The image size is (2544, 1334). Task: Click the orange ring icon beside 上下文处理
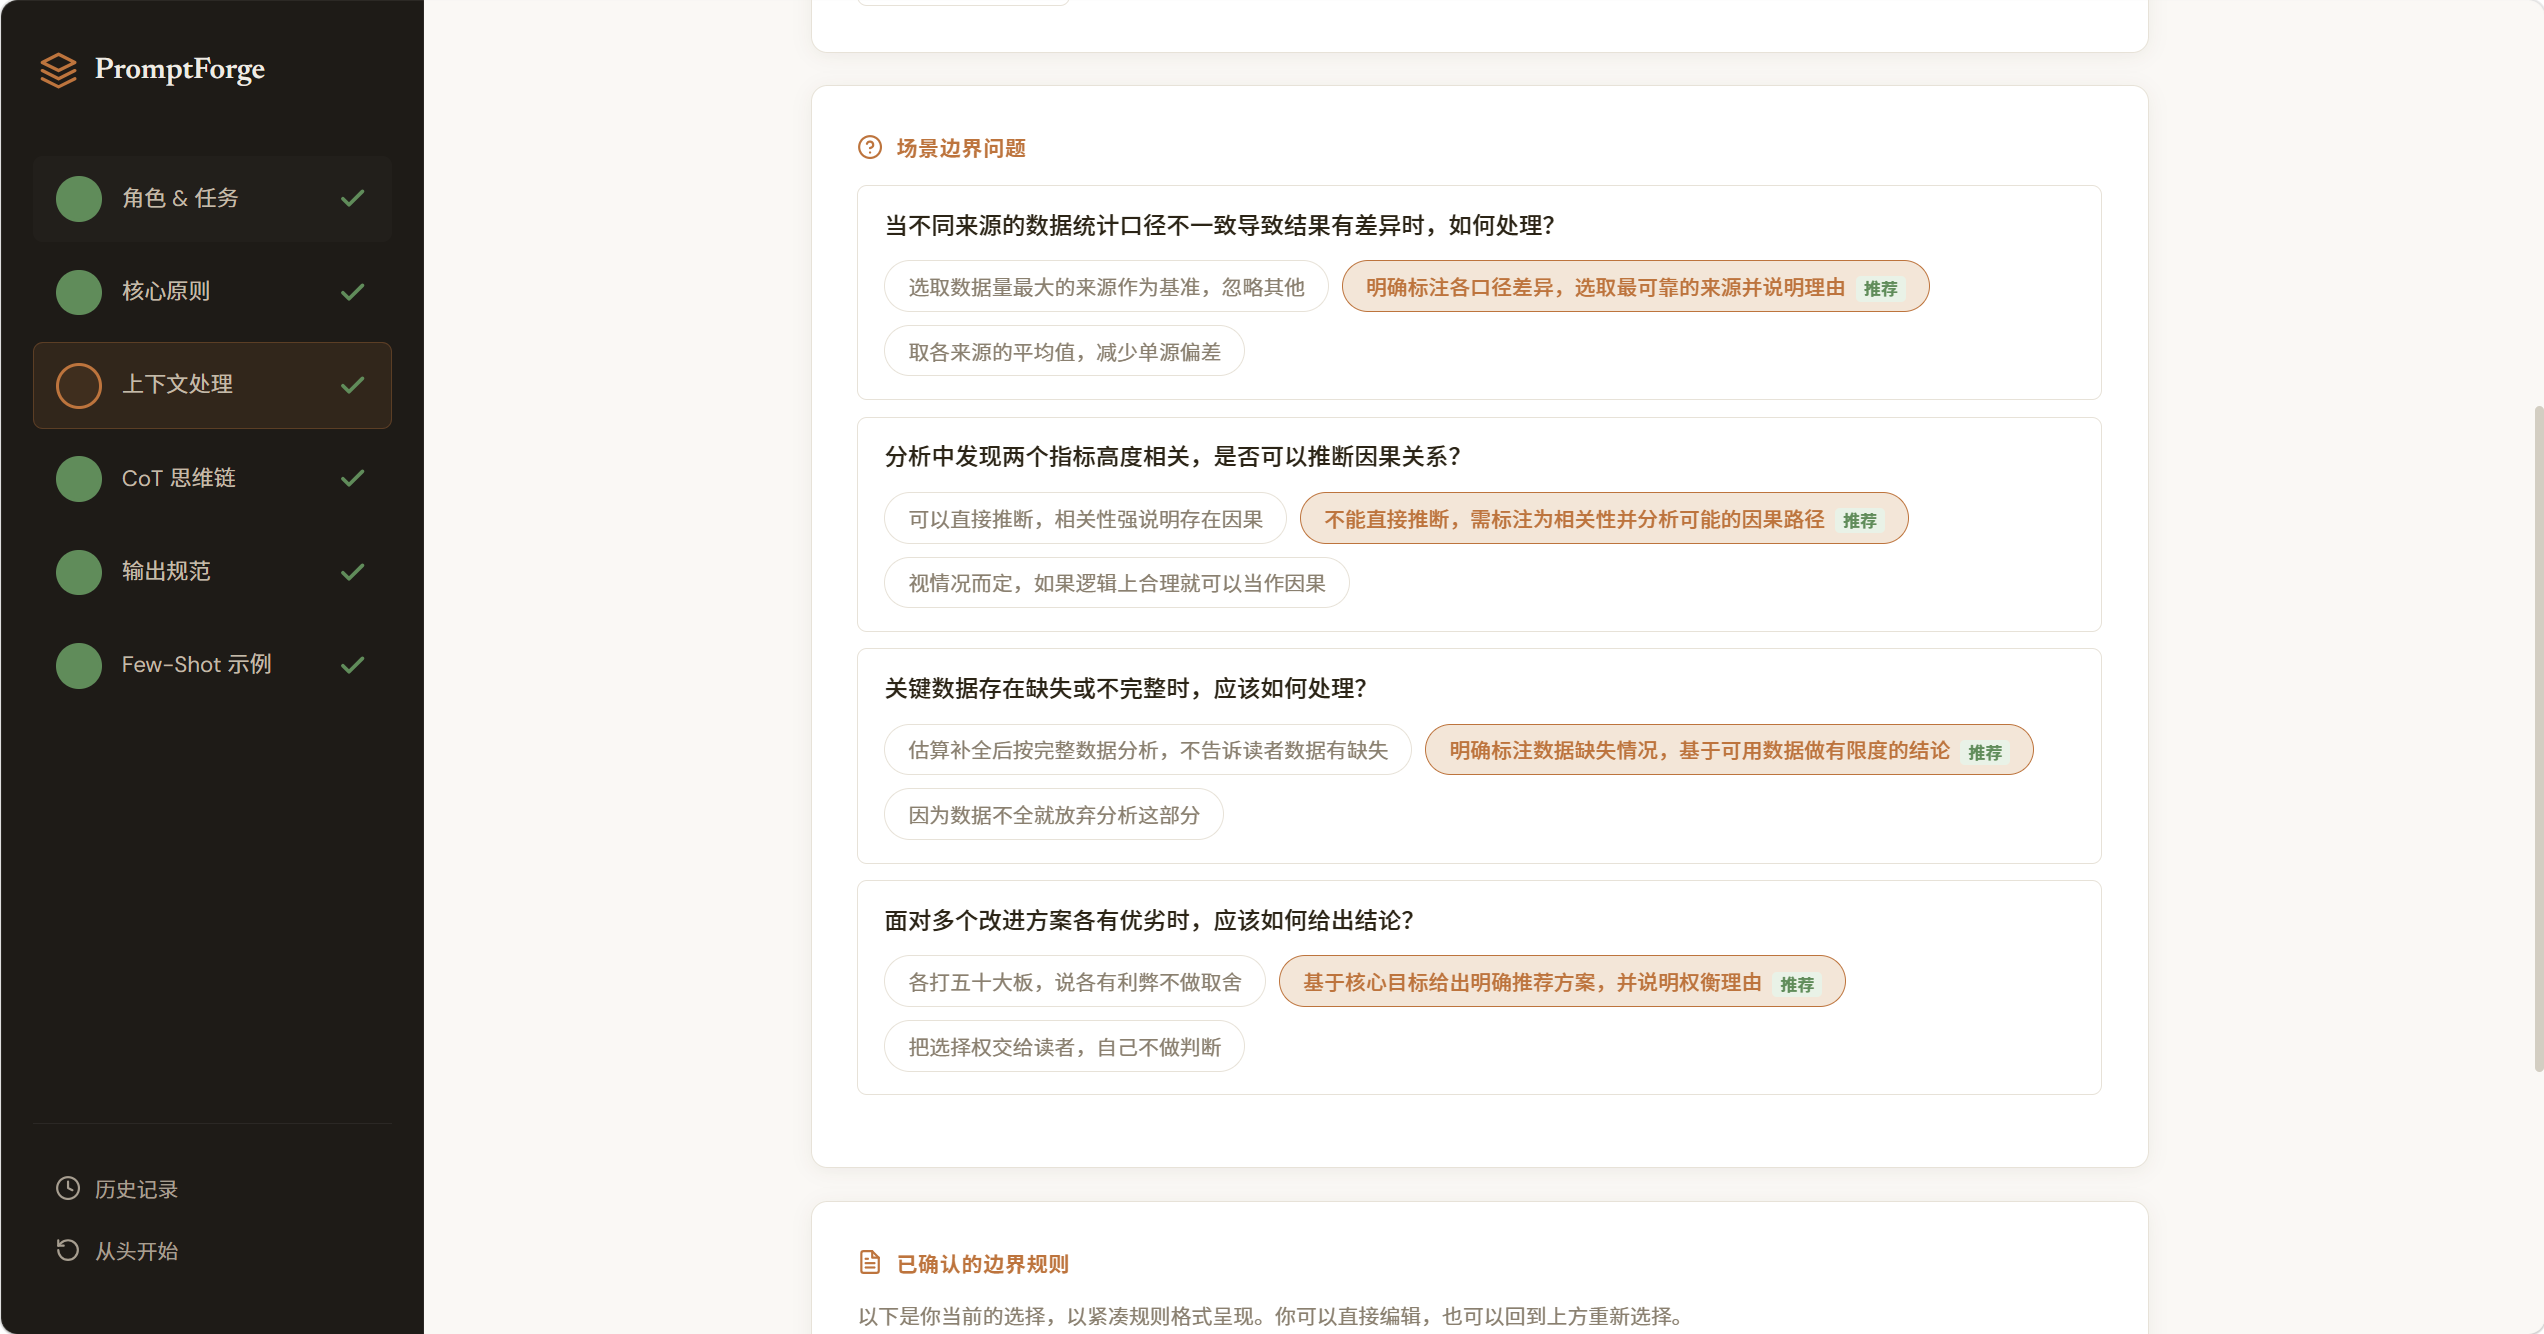click(79, 385)
